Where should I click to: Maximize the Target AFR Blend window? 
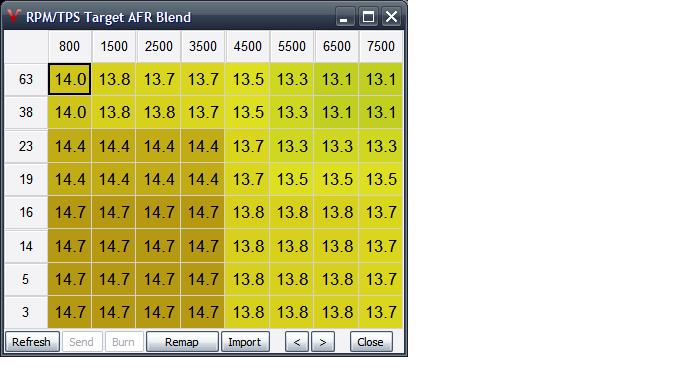click(369, 17)
